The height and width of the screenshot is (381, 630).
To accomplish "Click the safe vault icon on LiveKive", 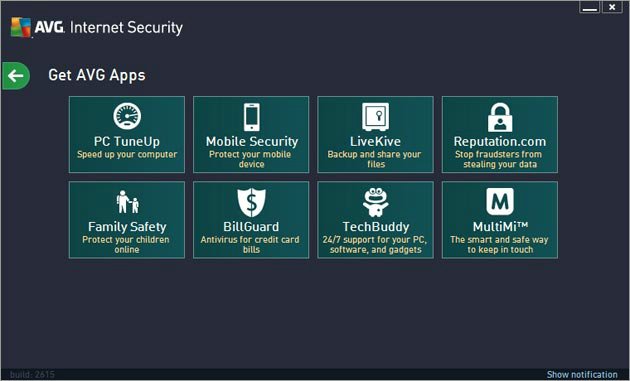I will click(x=376, y=117).
